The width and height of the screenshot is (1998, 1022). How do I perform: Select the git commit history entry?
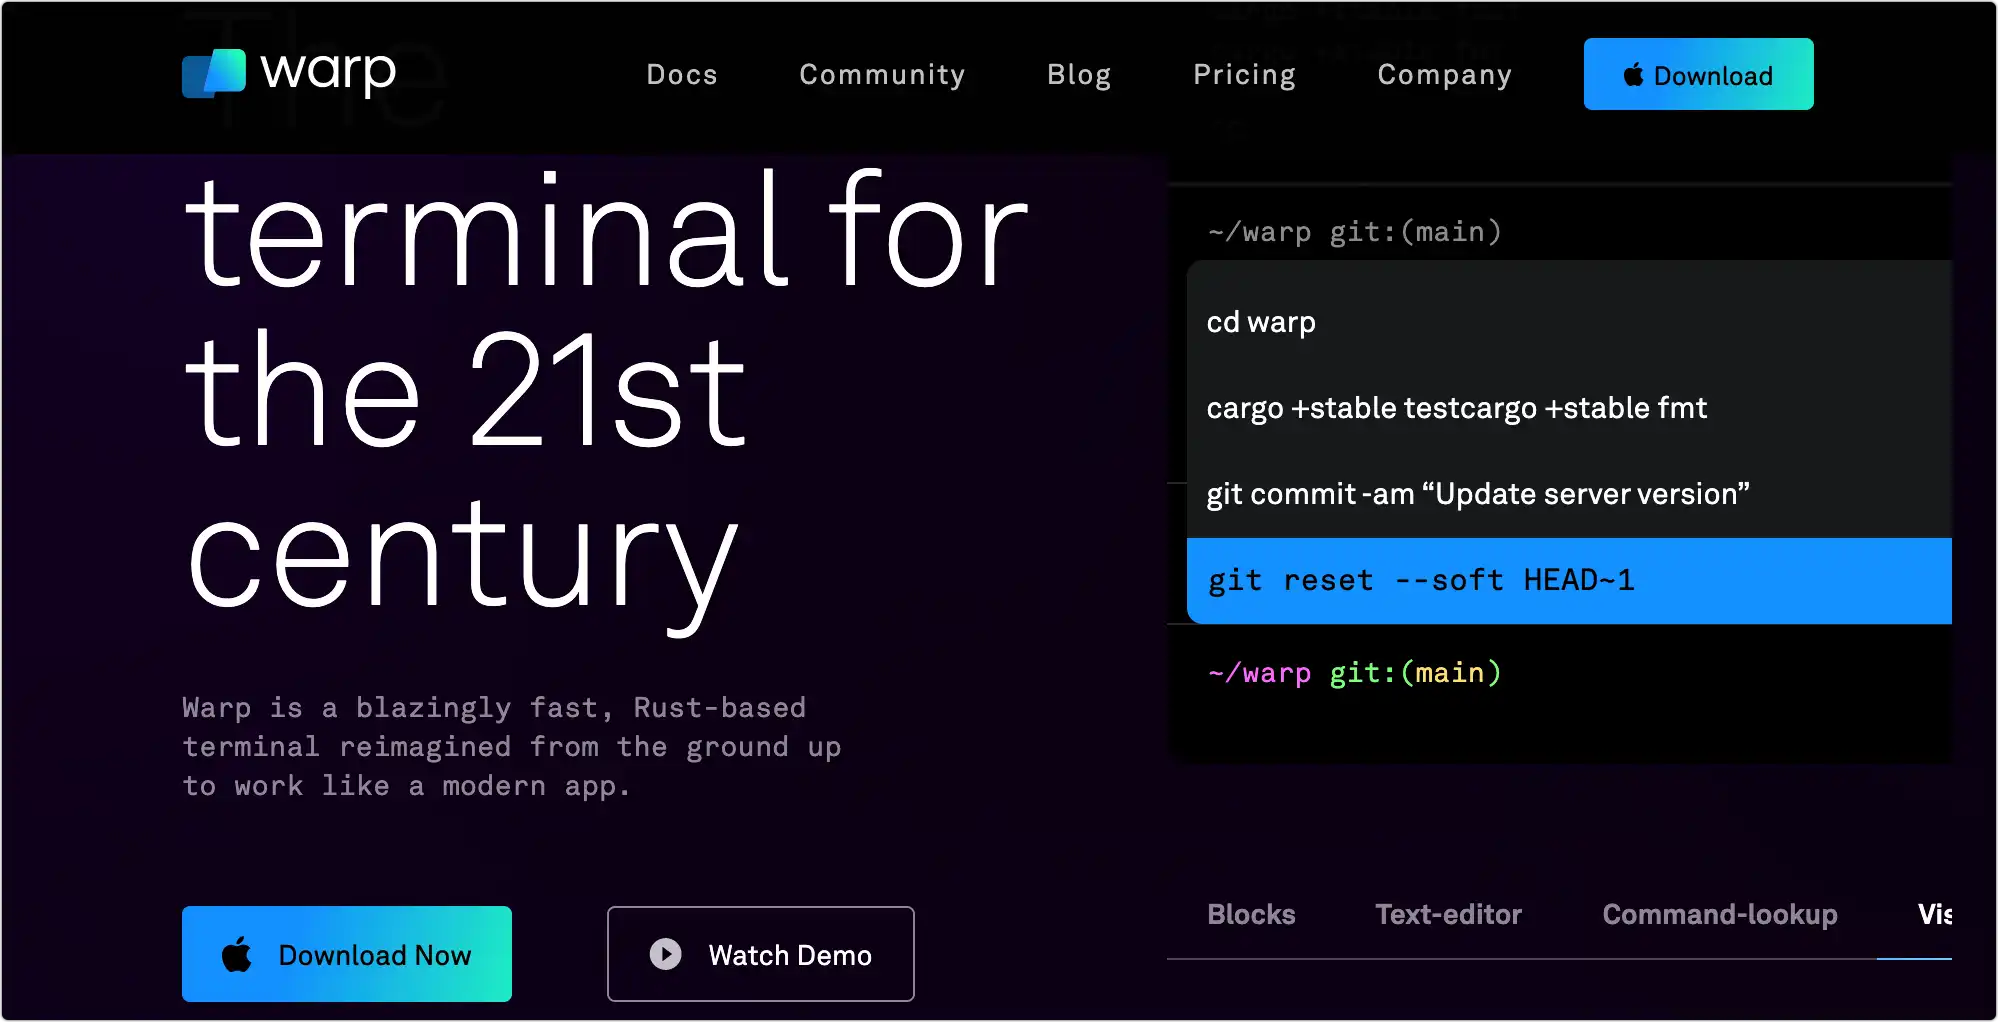tap(1569, 494)
